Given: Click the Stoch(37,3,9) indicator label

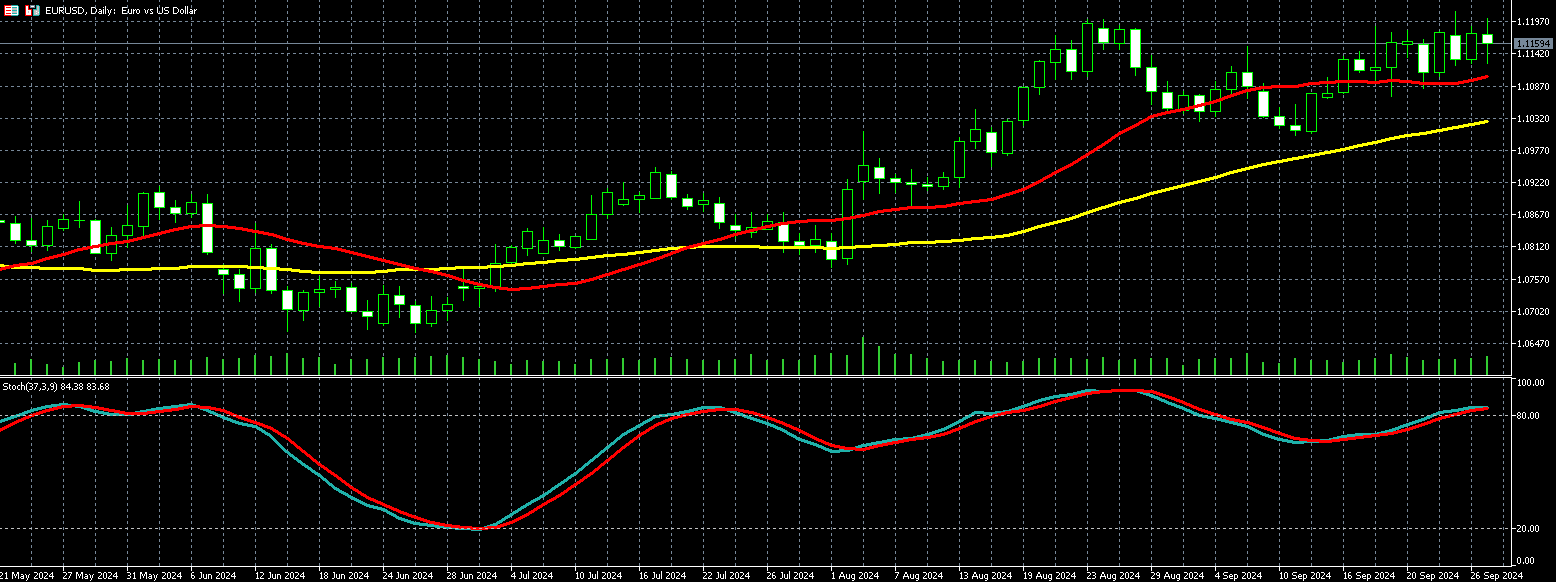Looking at the screenshot, I should pyautogui.click(x=56, y=386).
